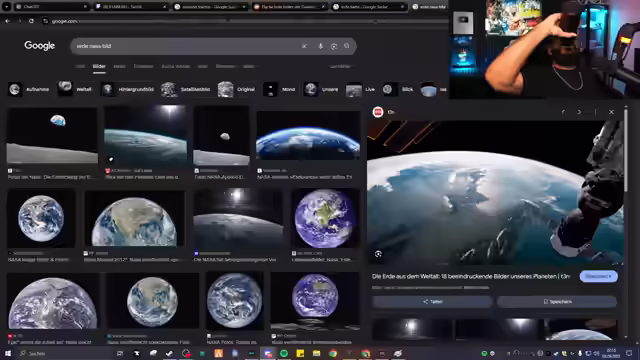
Task: Open thumbnail of small Earth above moon
Action: click(221, 136)
